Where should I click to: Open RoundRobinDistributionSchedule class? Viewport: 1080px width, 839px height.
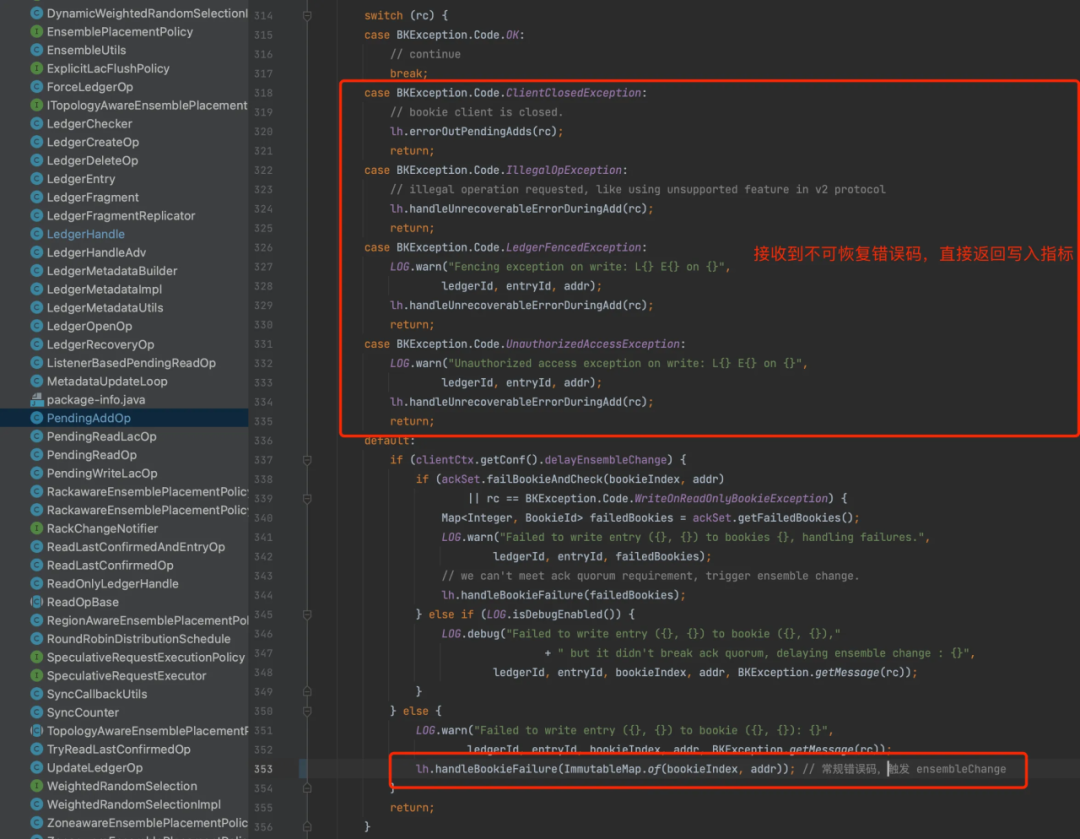[138, 639]
